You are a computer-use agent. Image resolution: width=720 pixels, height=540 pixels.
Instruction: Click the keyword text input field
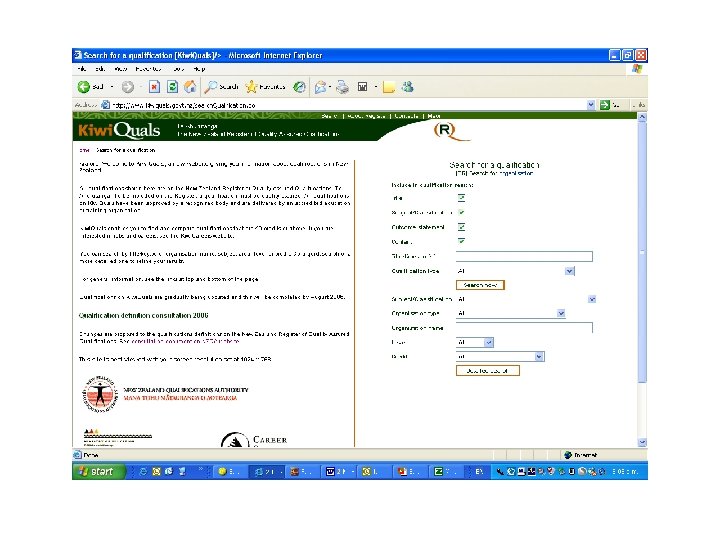pos(524,256)
